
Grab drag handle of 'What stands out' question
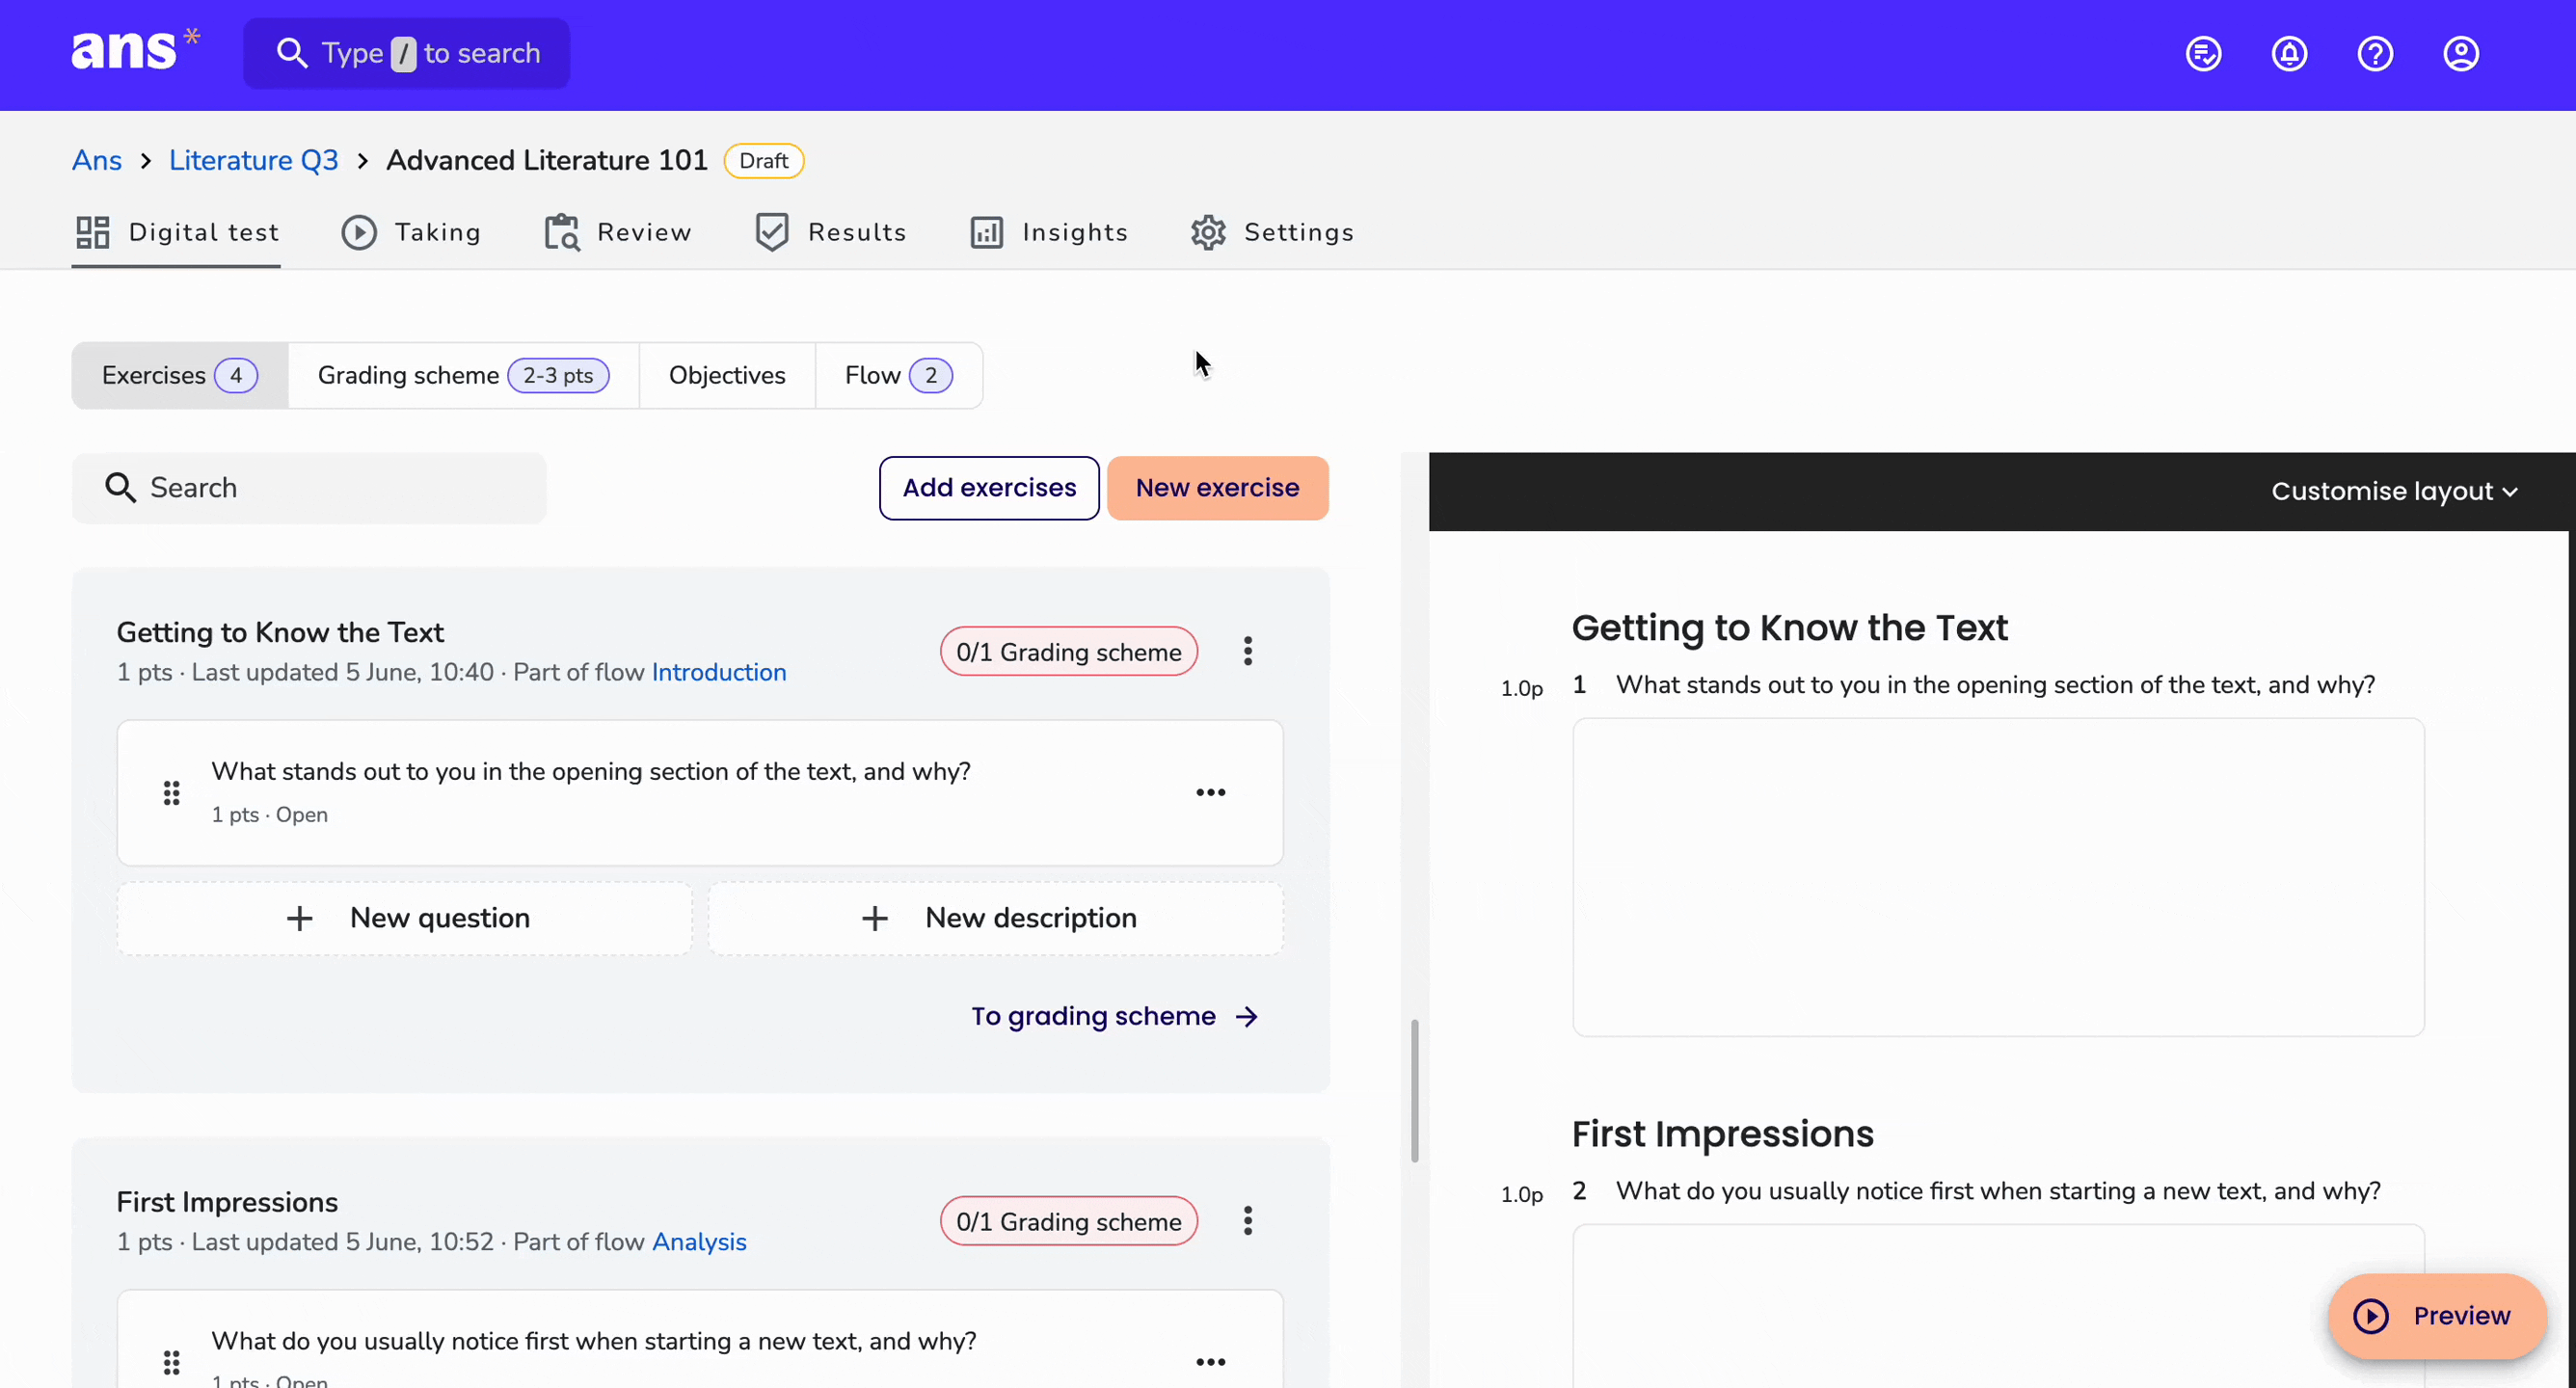pos(172,793)
